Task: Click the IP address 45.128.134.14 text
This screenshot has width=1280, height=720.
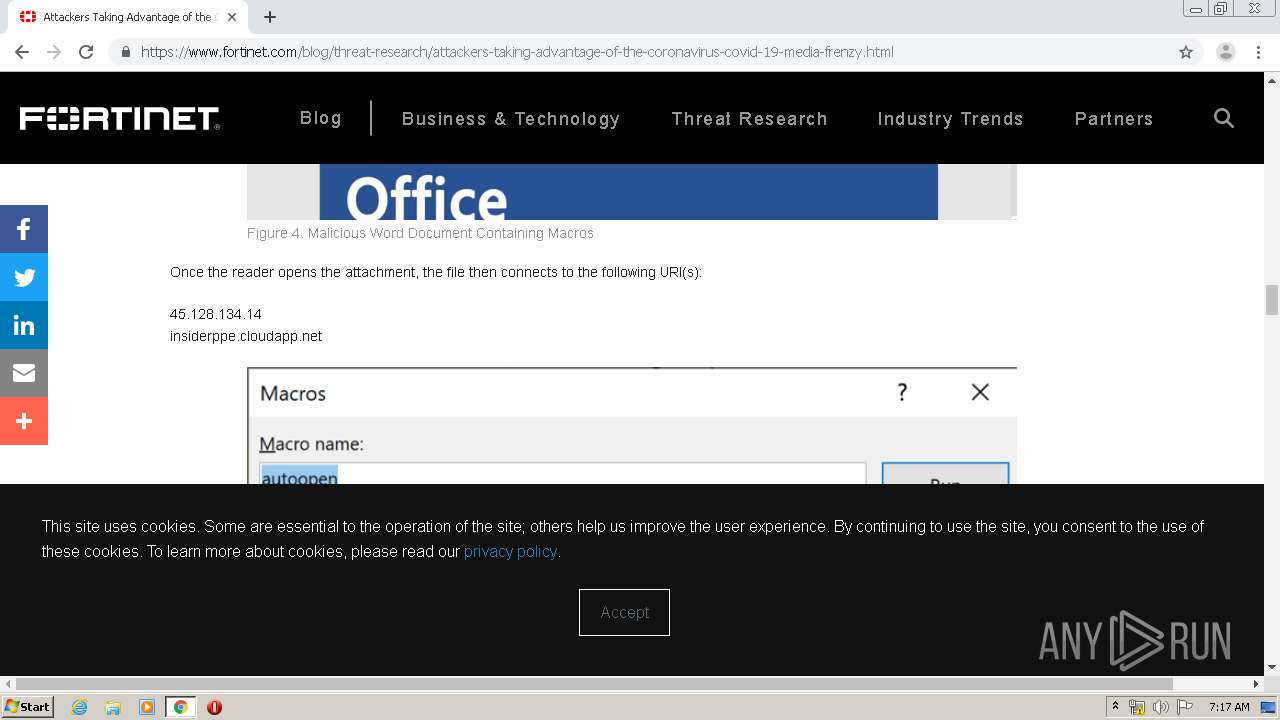Action: [216, 314]
